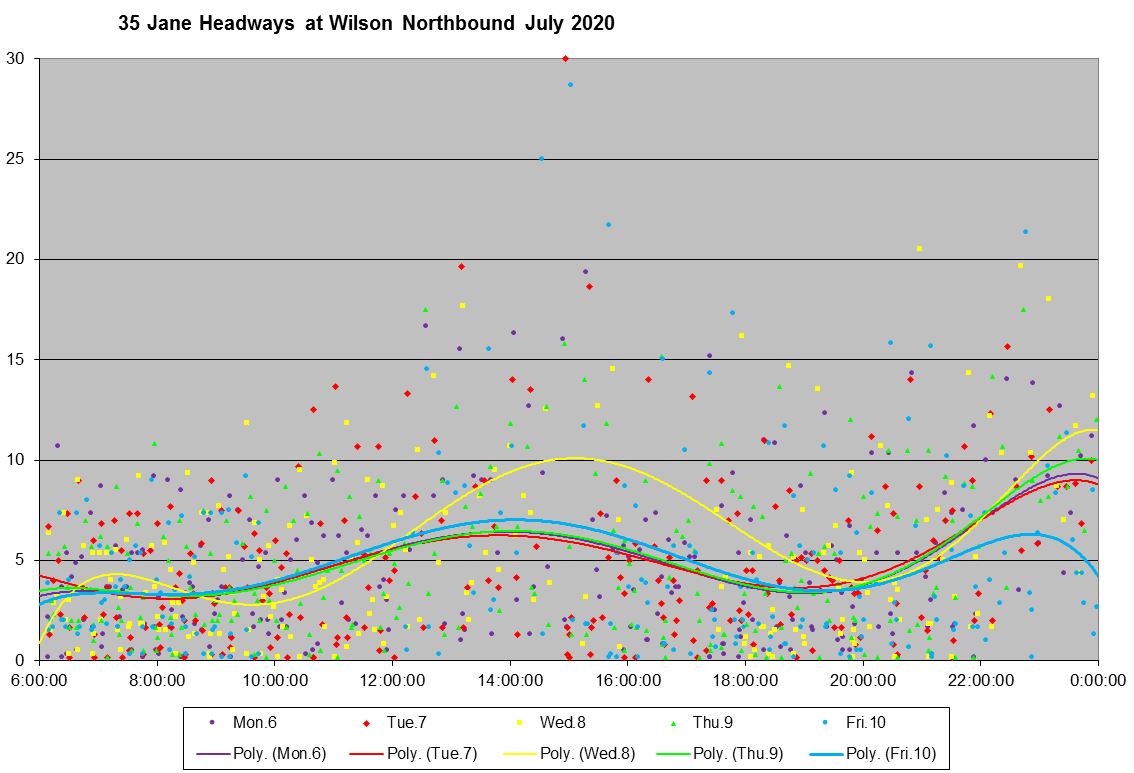Click the 22:00:00 x-axis label
This screenshot has height=773, width=1134.
(x=980, y=679)
